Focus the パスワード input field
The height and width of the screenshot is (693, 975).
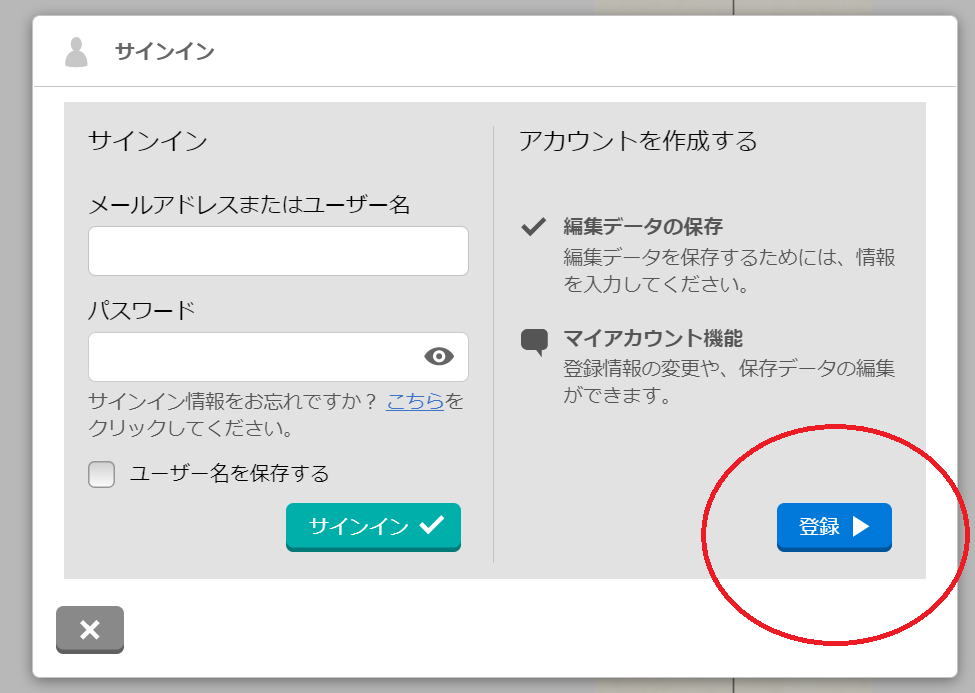coord(278,356)
